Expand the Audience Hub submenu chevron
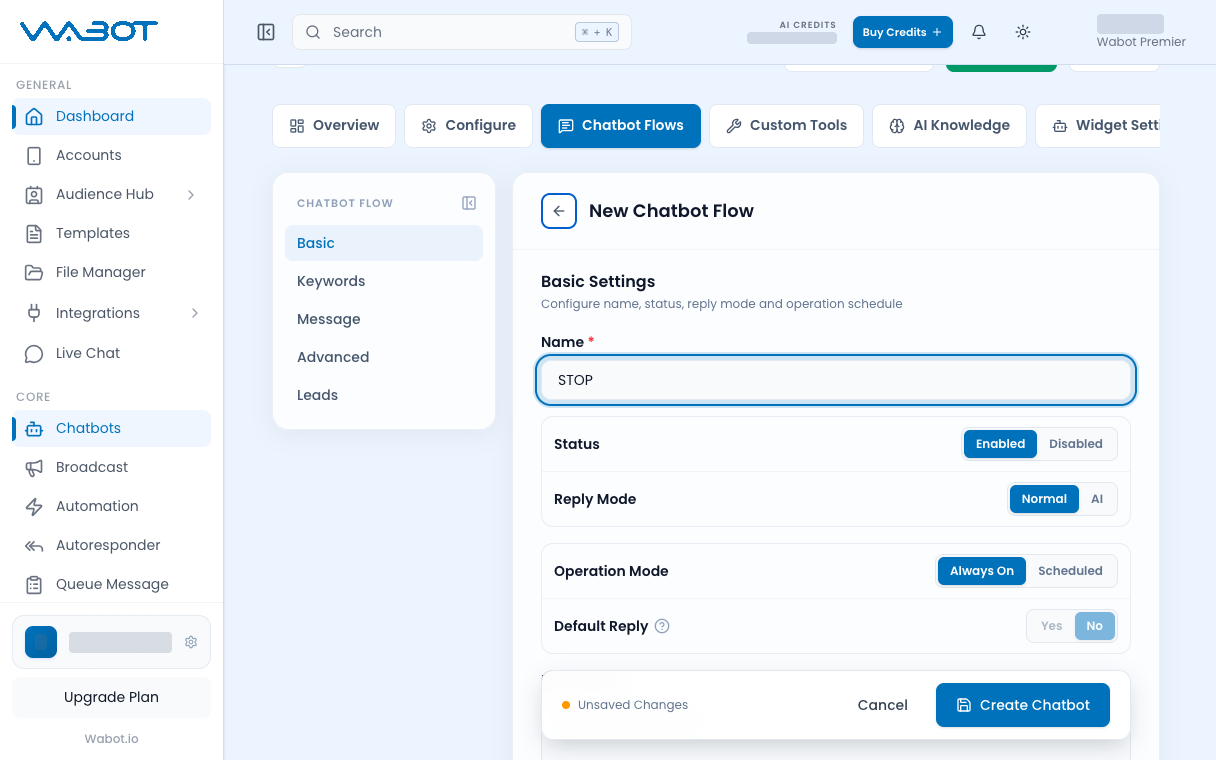 [191, 194]
